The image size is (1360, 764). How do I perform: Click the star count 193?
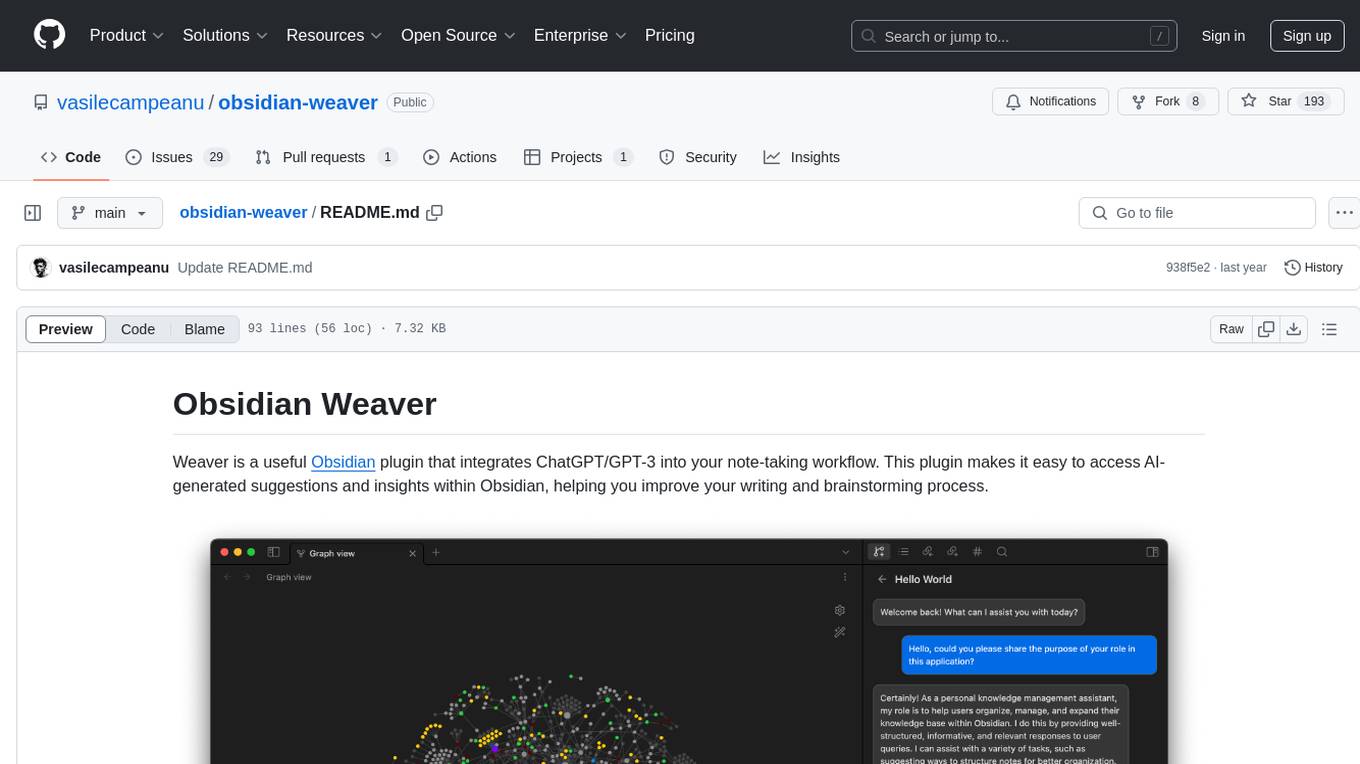[x=1314, y=101]
